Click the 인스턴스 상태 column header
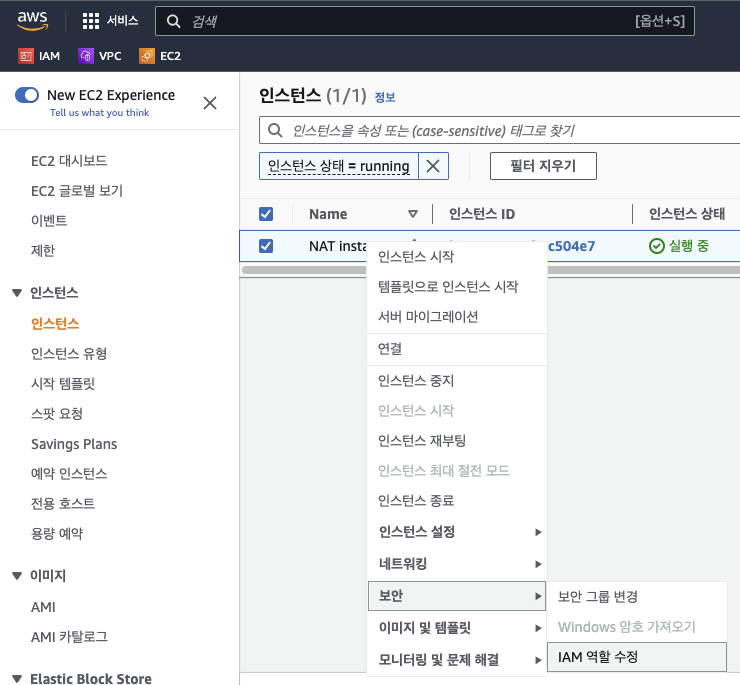Viewport: 740px width, 685px height. point(687,214)
